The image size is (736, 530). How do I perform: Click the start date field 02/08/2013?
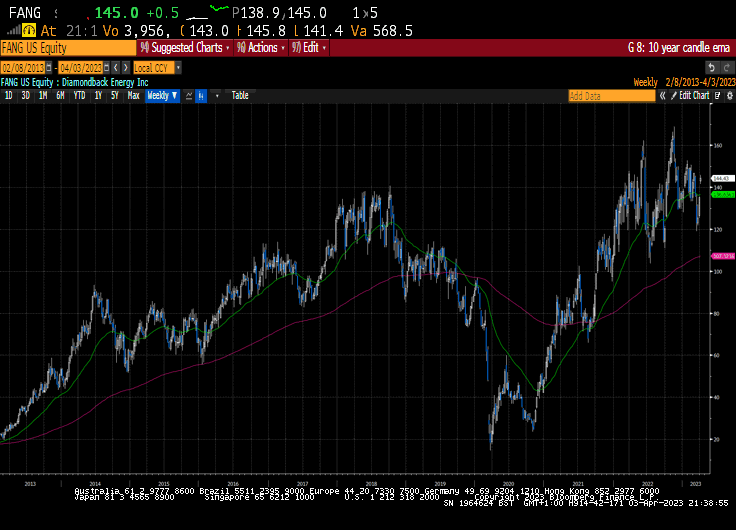pyautogui.click(x=23, y=68)
